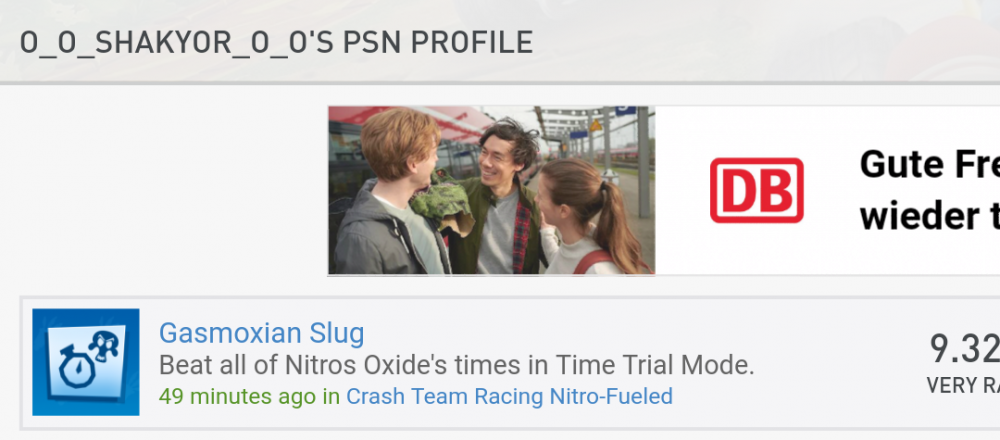Open the Crash Team Racing Nitro-Fueled game link
The image size is (1000, 440).
[x=509, y=397]
